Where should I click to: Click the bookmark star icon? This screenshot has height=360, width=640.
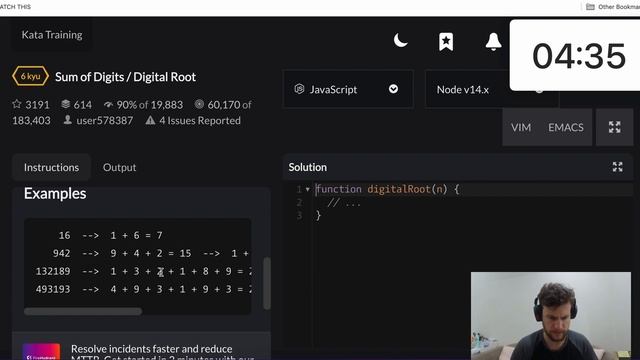pos(446,42)
